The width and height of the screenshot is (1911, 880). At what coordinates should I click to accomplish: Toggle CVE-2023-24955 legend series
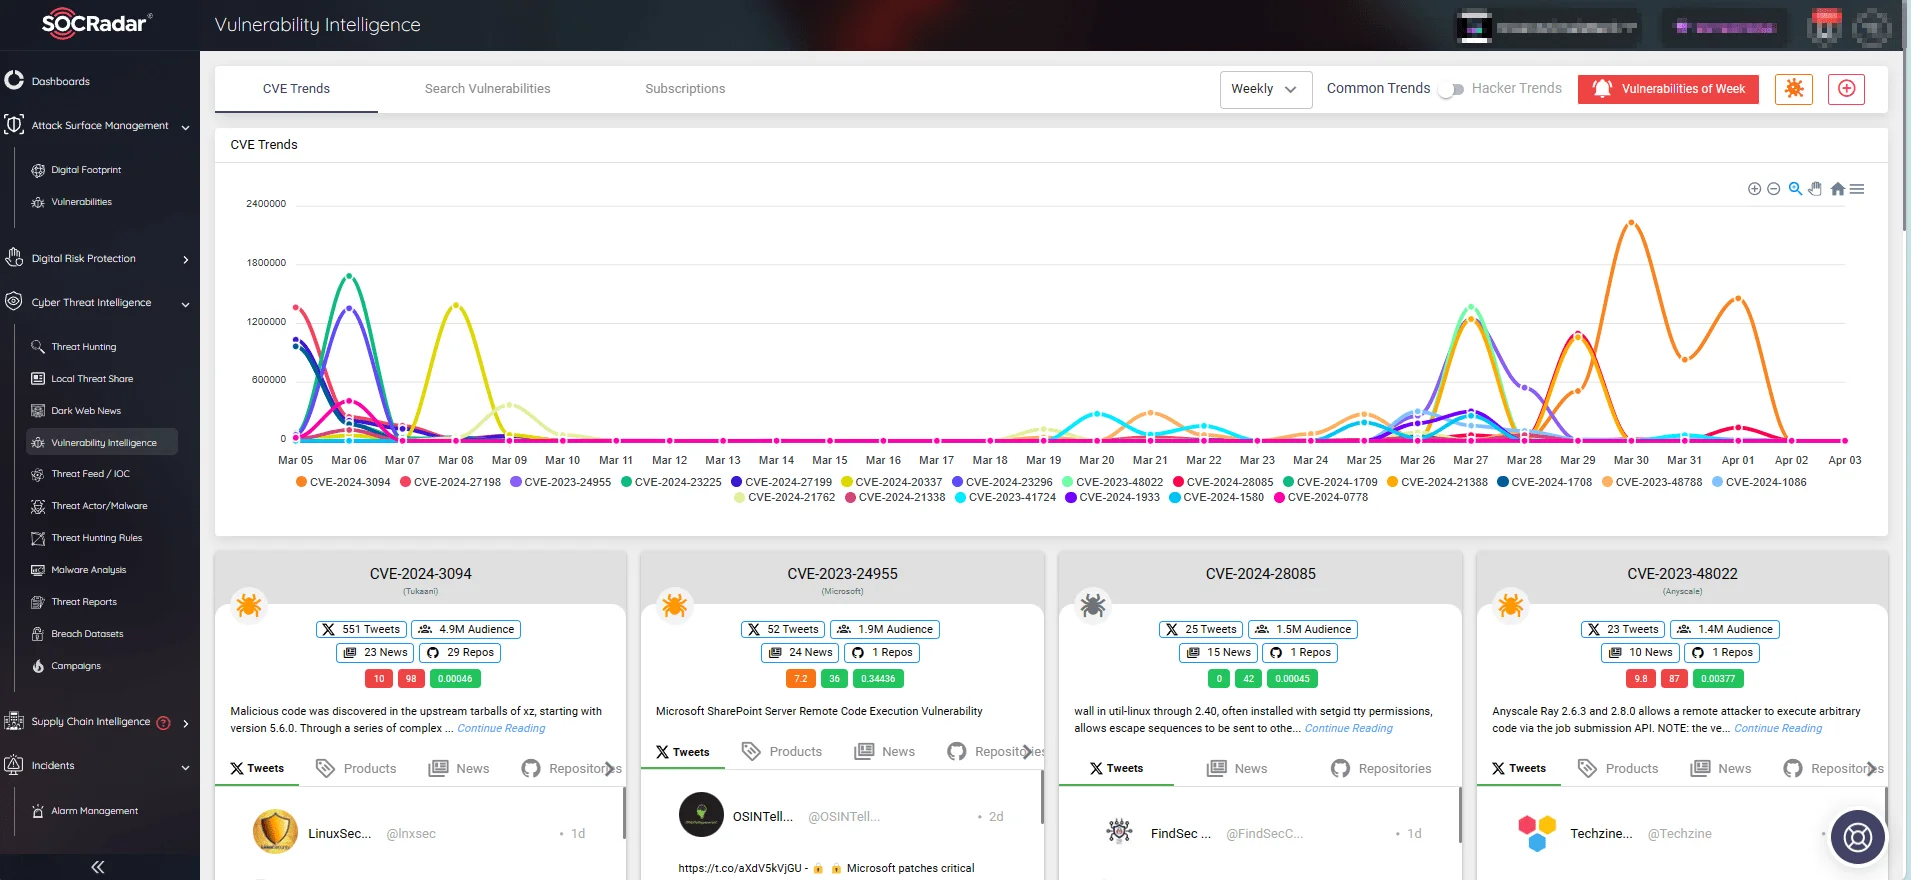point(560,482)
